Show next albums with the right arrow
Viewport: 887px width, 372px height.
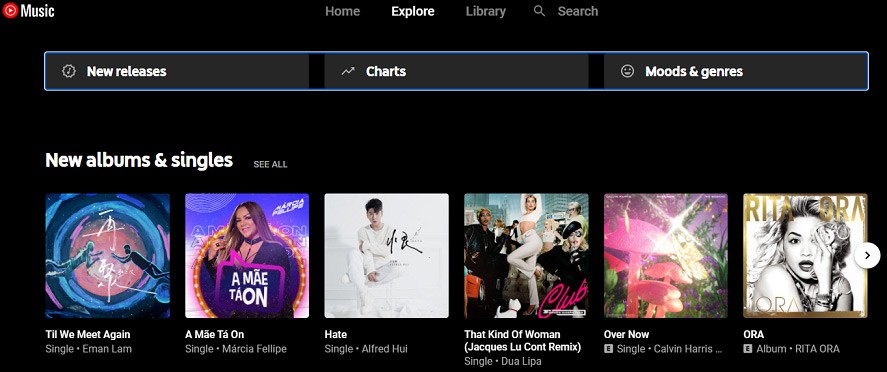(x=867, y=256)
